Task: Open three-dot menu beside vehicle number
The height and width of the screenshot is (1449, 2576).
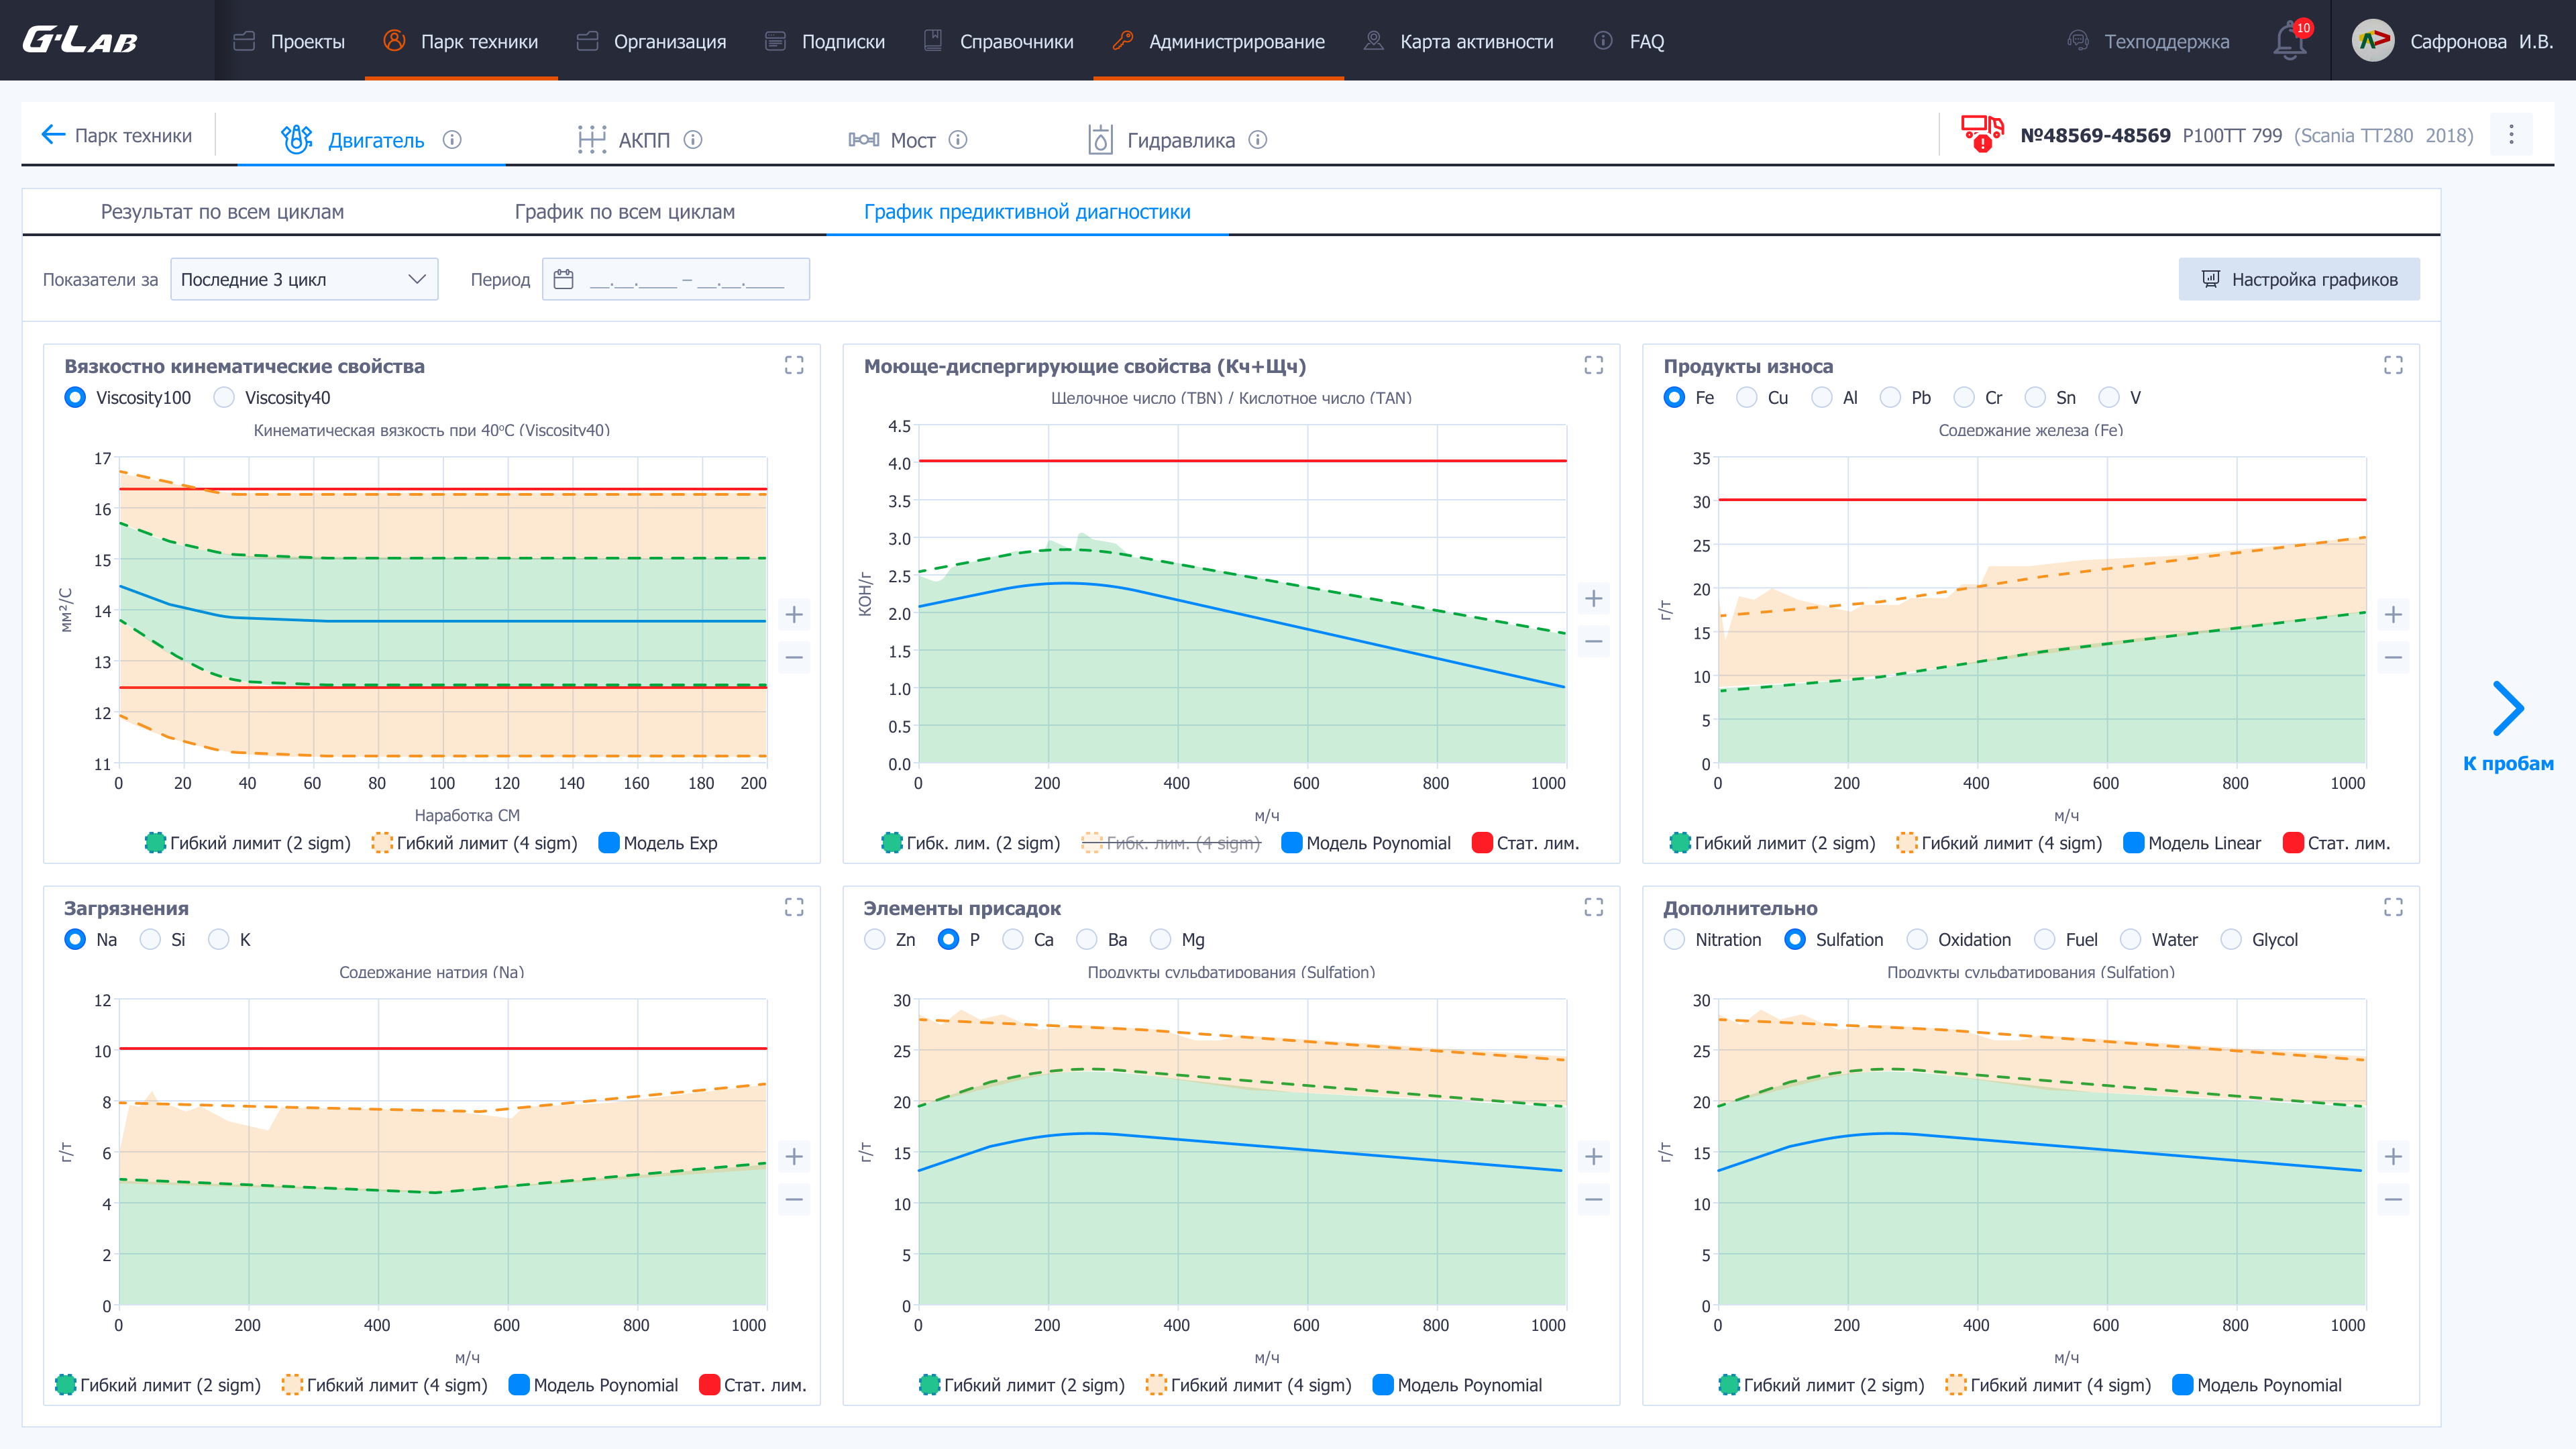Action: (x=2511, y=135)
